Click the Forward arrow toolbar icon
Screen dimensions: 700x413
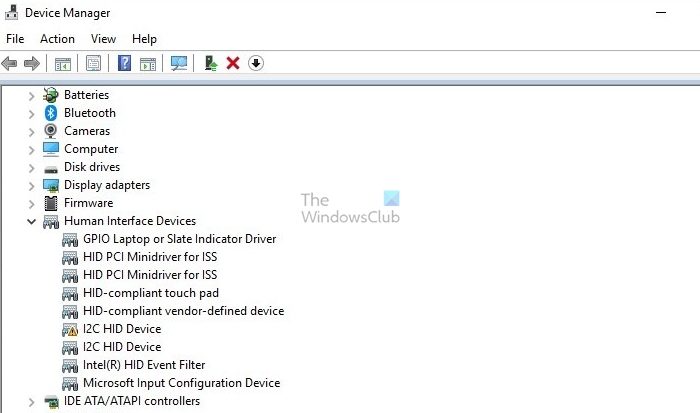(x=32, y=63)
